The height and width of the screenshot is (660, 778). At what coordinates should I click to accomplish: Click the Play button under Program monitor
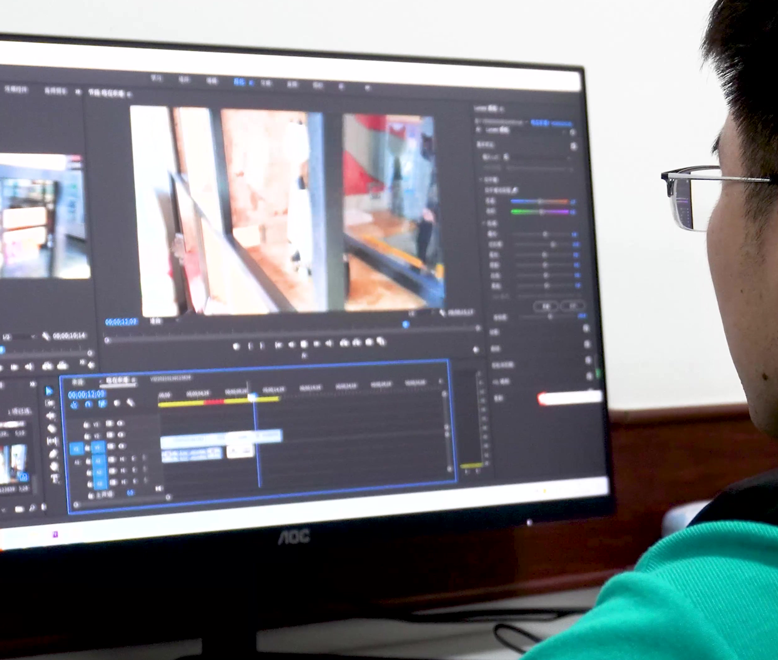coord(303,345)
